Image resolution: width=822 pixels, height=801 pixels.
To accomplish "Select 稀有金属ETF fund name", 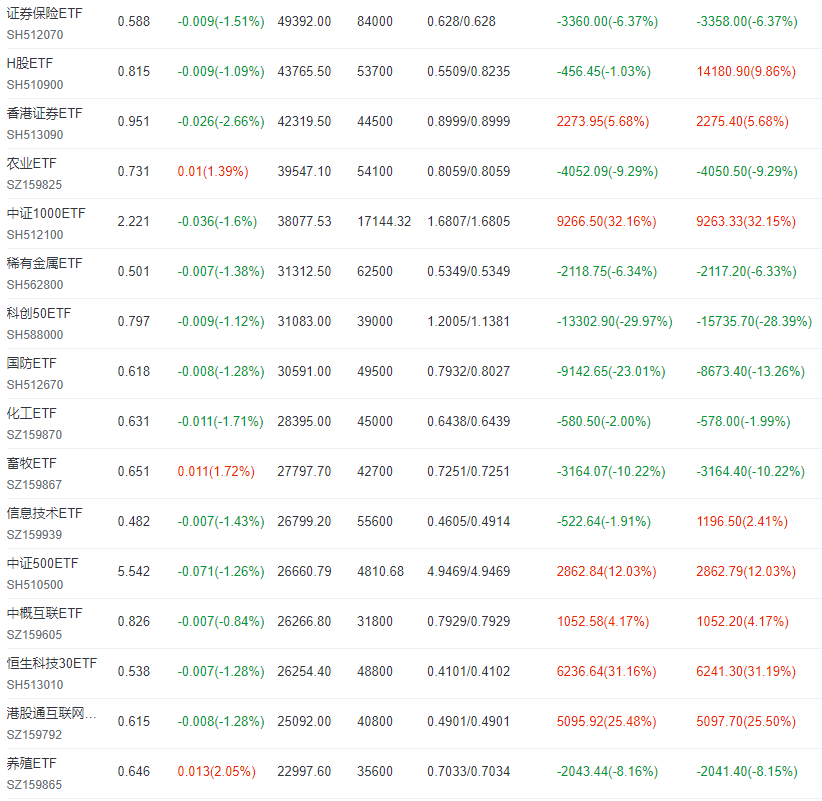I will (x=45, y=263).
